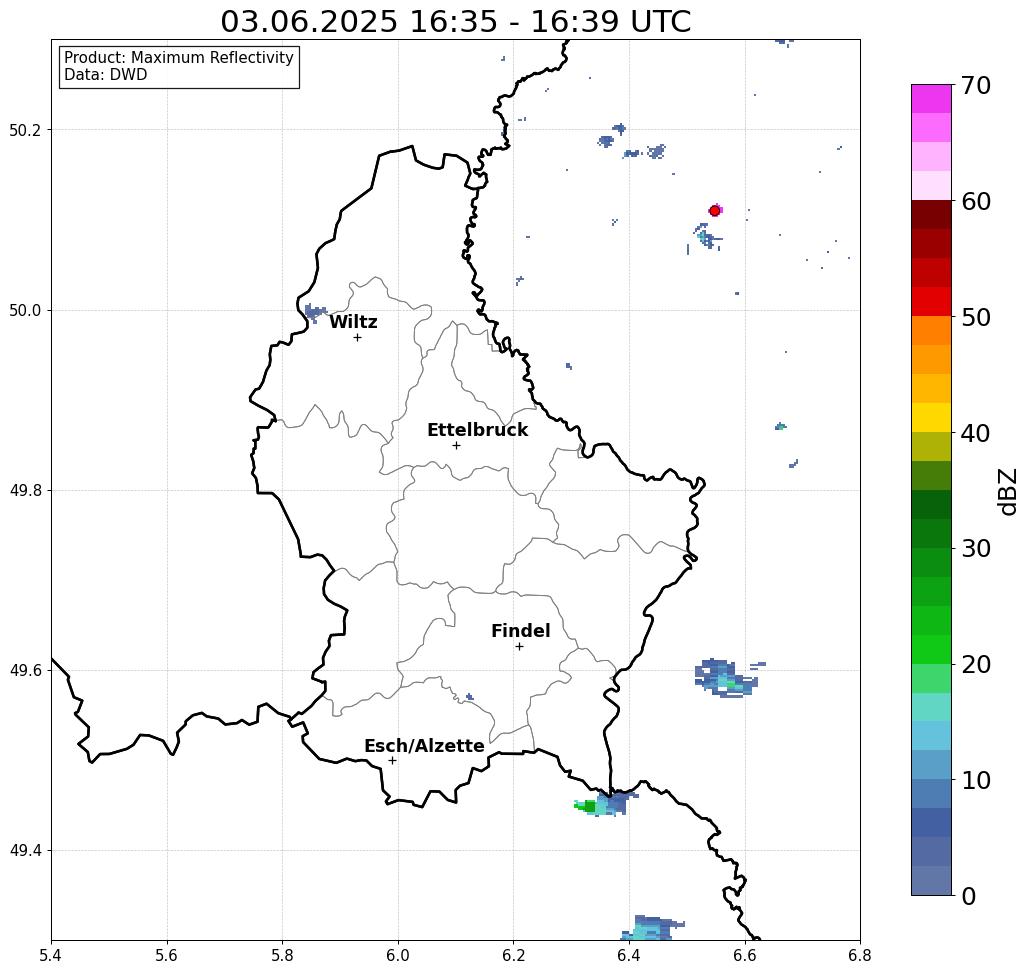Click the longitude tick label 6.0

398,955
